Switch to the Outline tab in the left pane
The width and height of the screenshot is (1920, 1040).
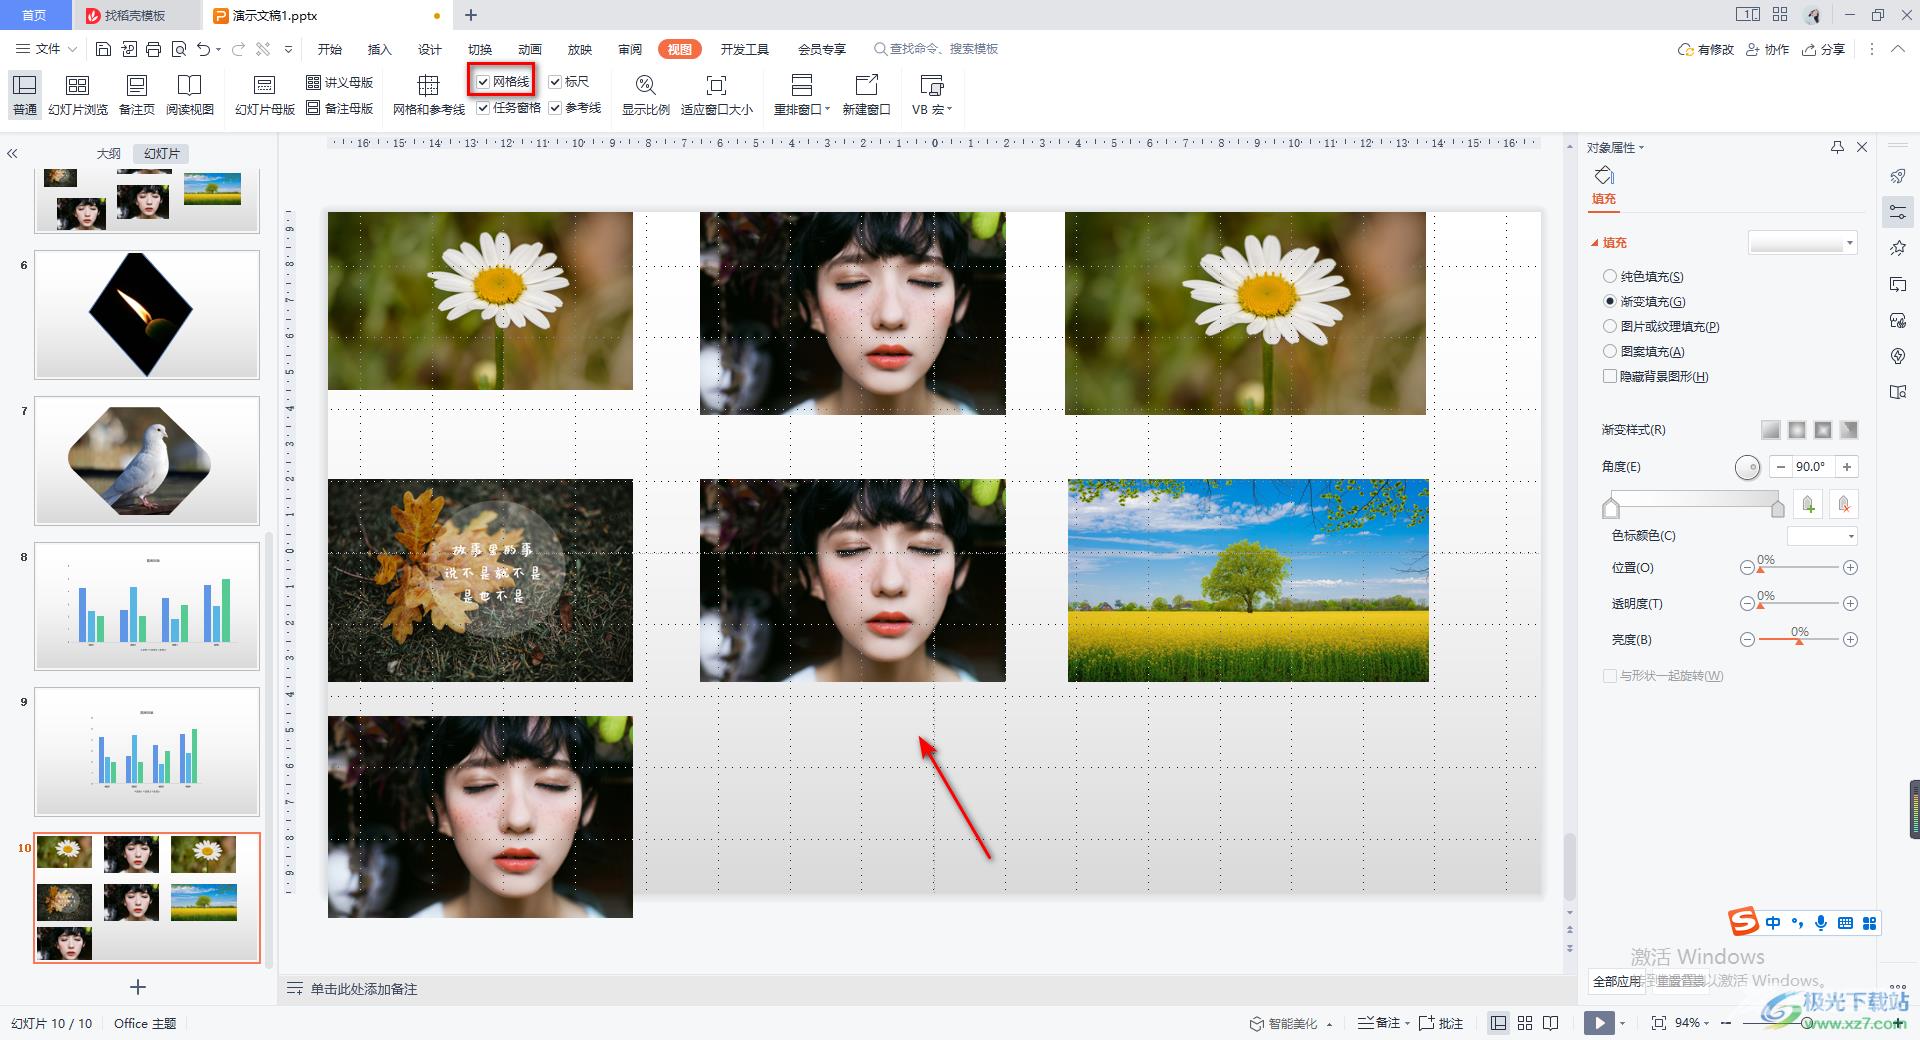pos(108,154)
